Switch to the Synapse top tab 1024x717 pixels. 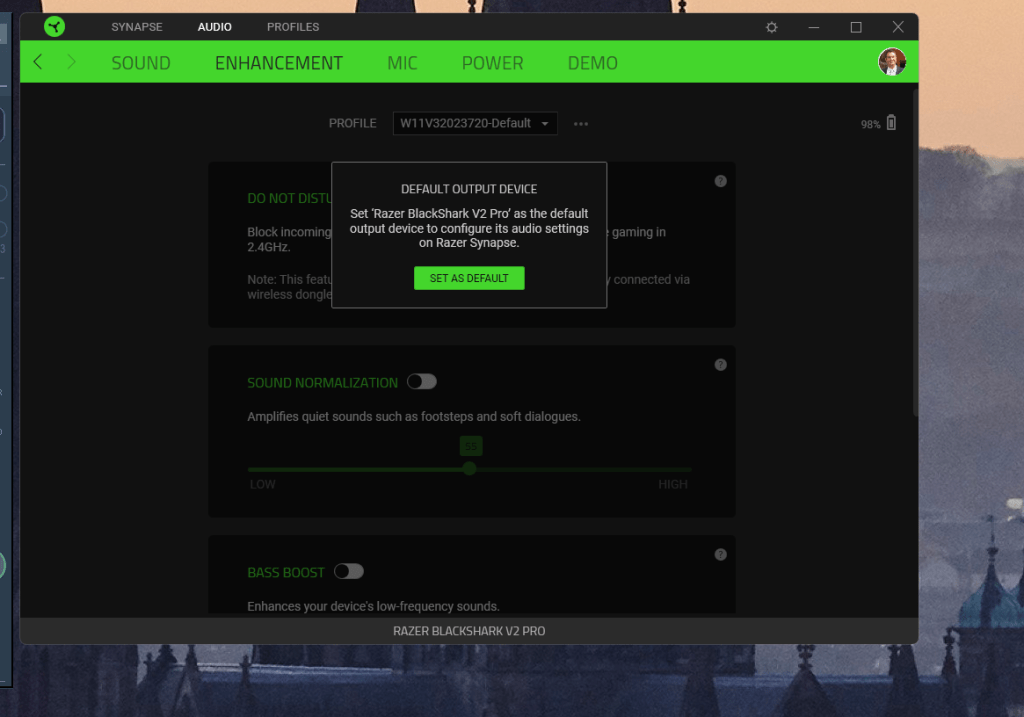(136, 27)
